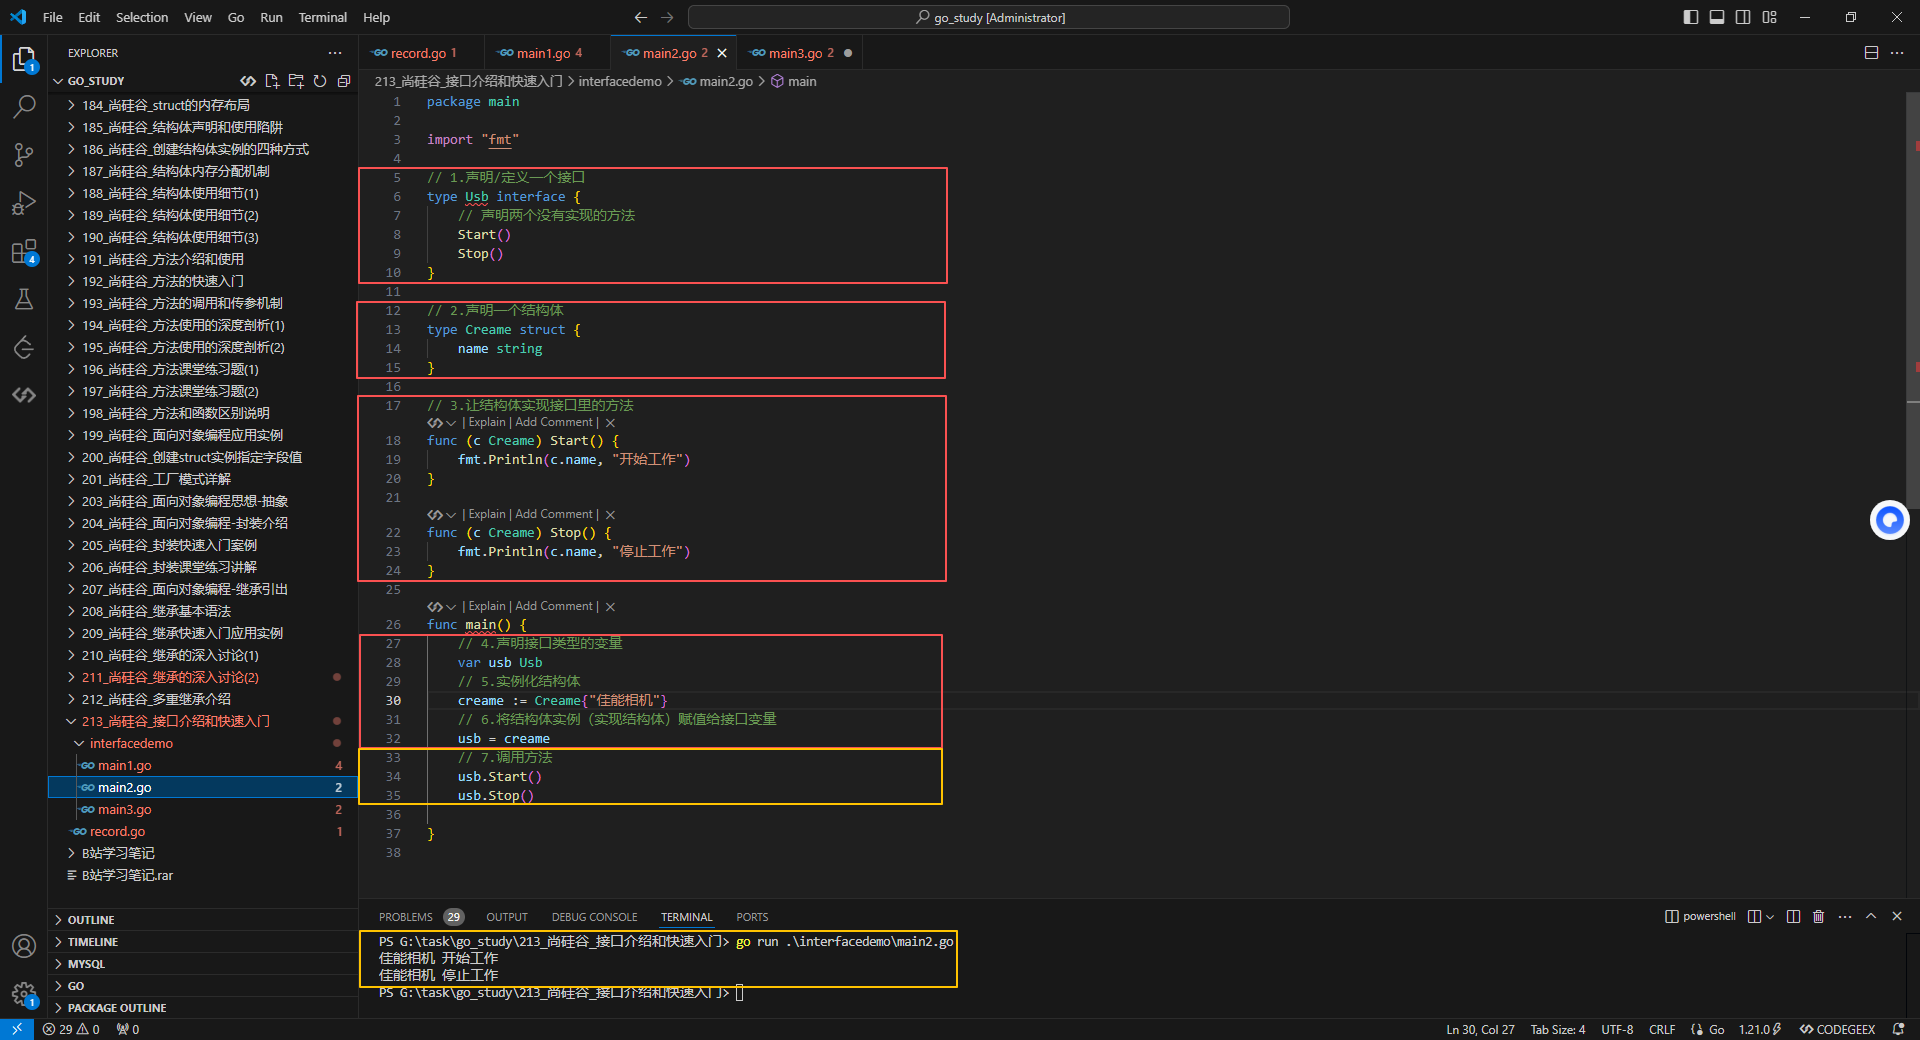Click the go_study command center search box
The height and width of the screenshot is (1040, 1920).
pos(989,17)
